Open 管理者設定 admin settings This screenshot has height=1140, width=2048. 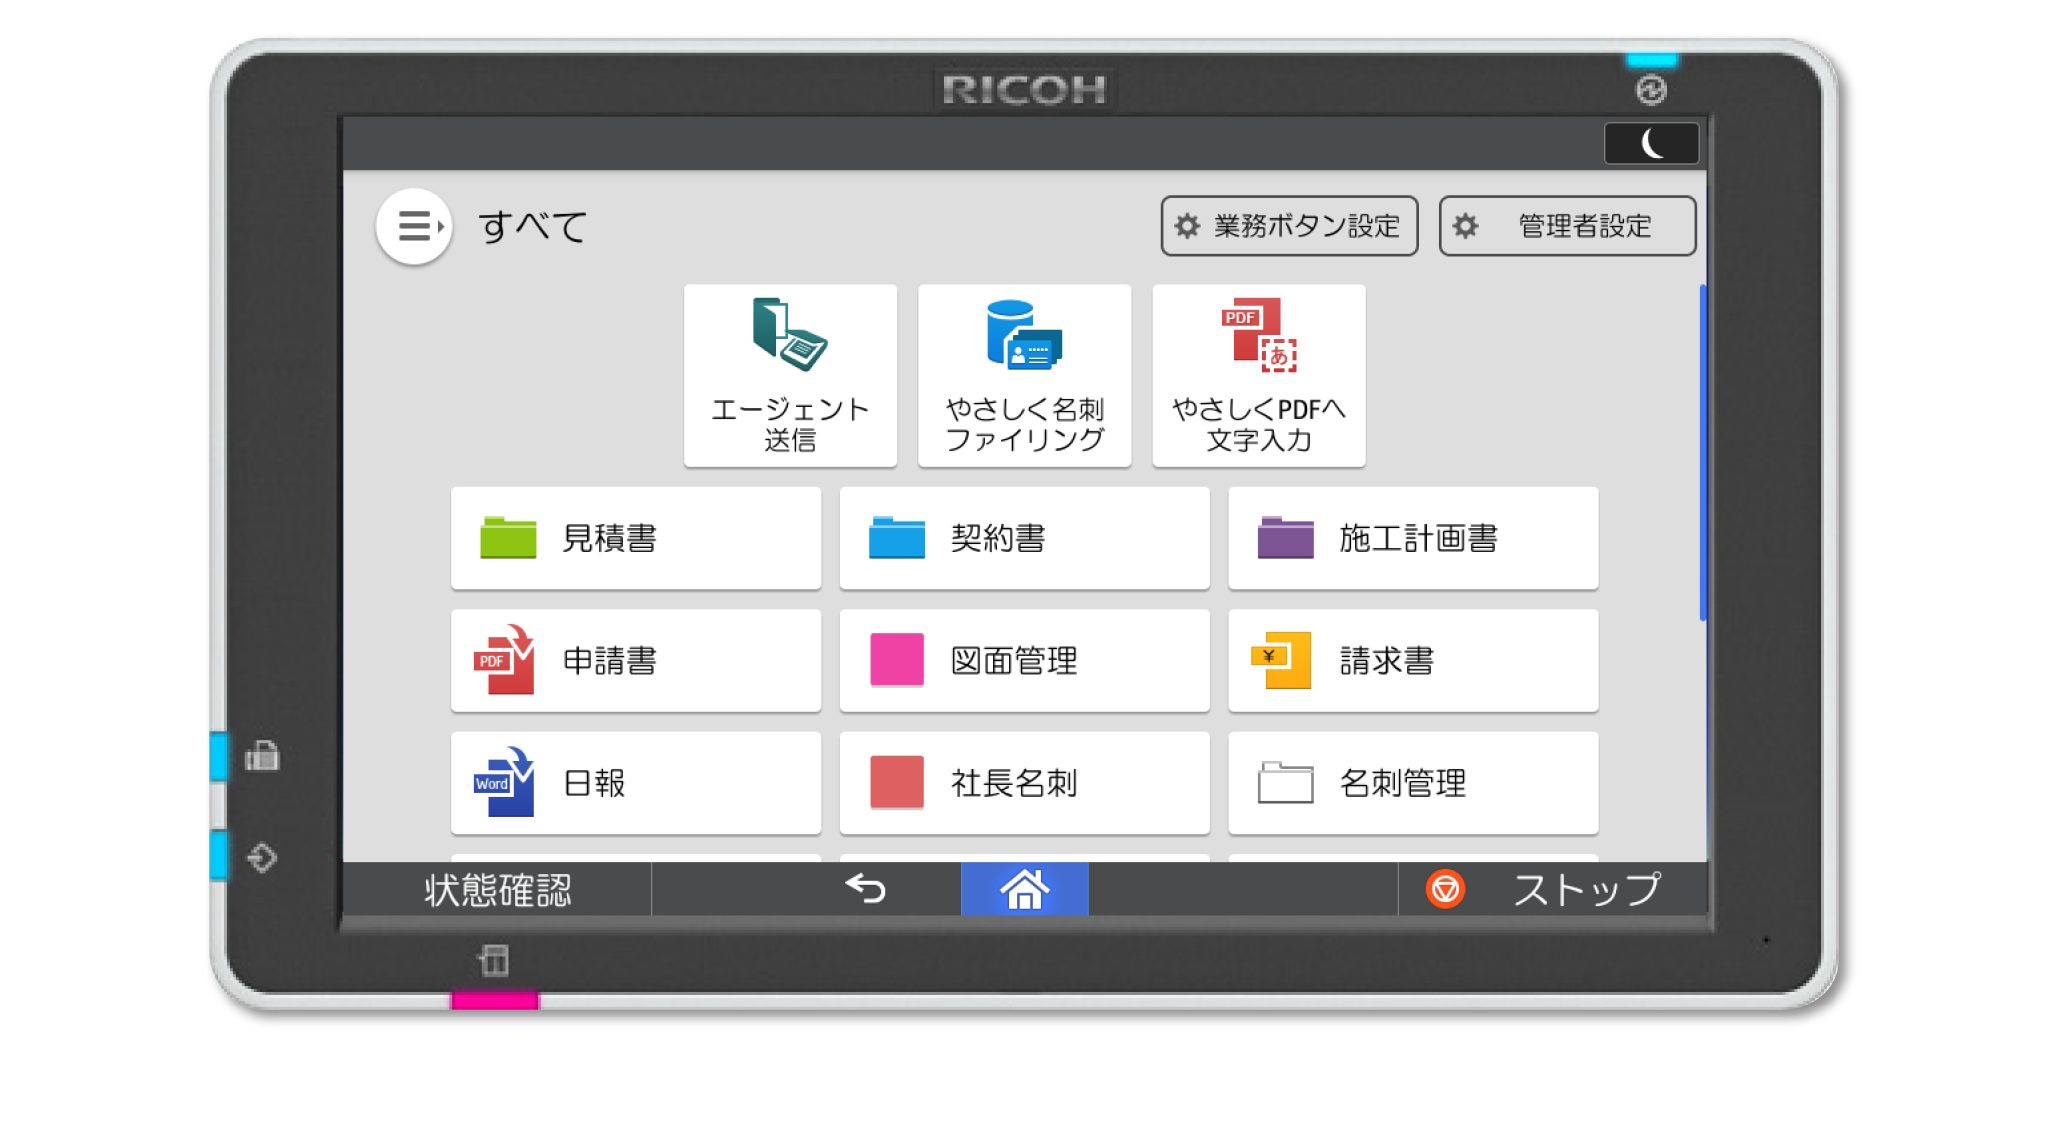tap(1566, 226)
